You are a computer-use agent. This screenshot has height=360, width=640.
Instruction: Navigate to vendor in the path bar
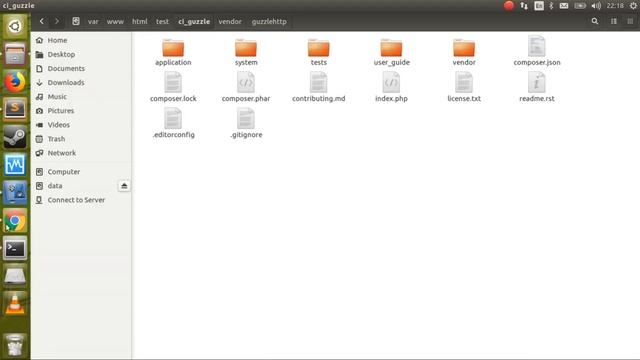pyautogui.click(x=230, y=22)
